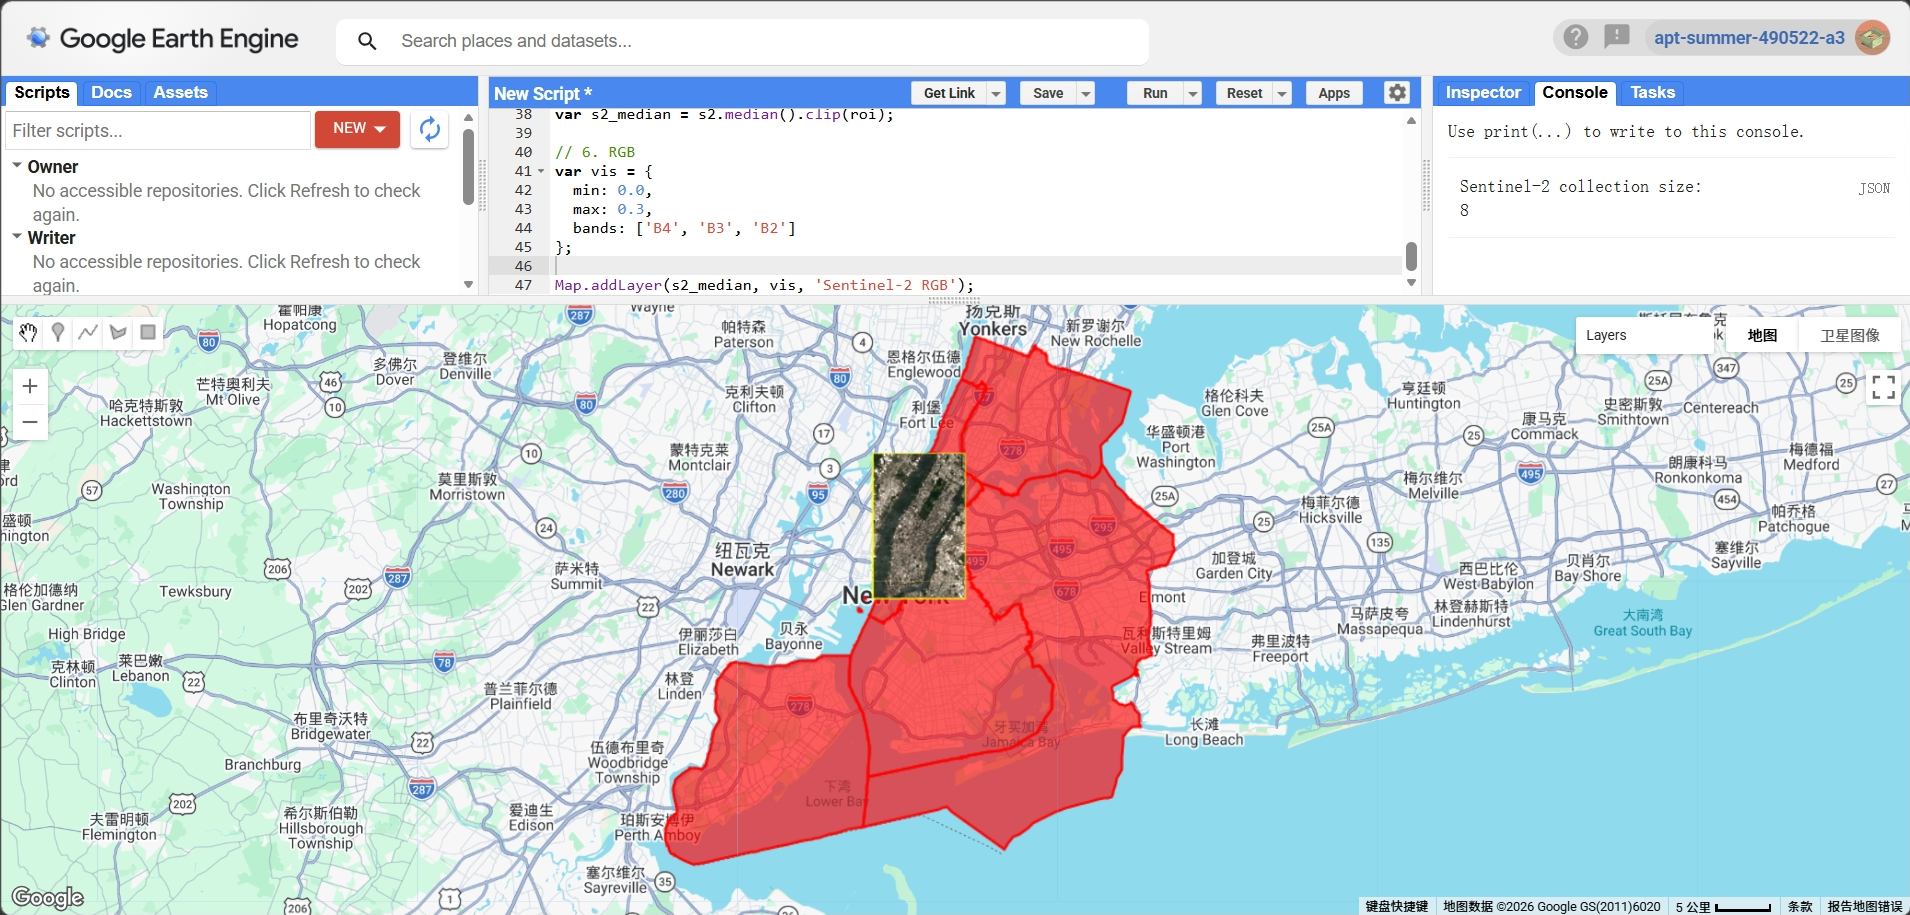Click the "Sentinel-2 collection size:" console text
The image size is (1910, 915).
[x=1580, y=187]
